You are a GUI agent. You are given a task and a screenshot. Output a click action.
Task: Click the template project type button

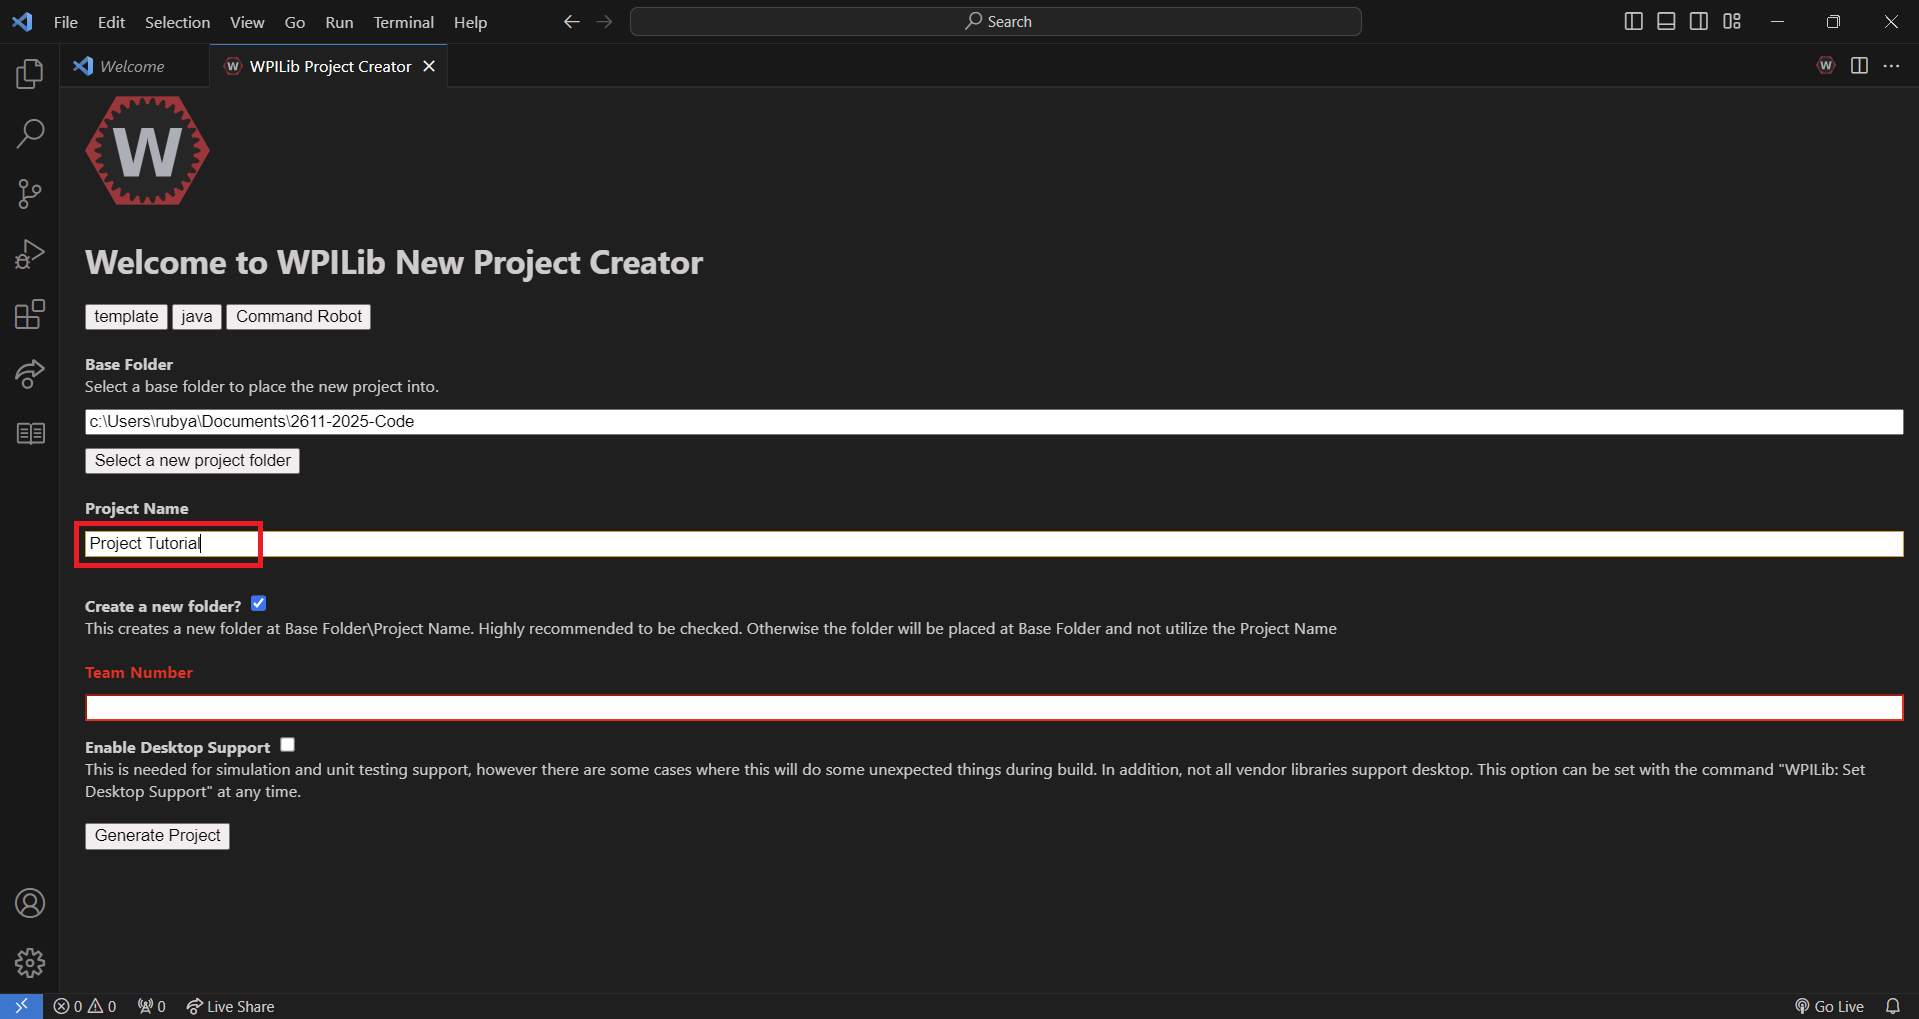tap(126, 317)
